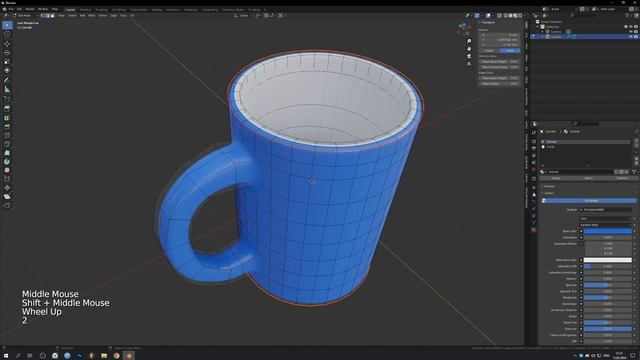
Task: Select the Transform tool
Action: coord(7,71)
